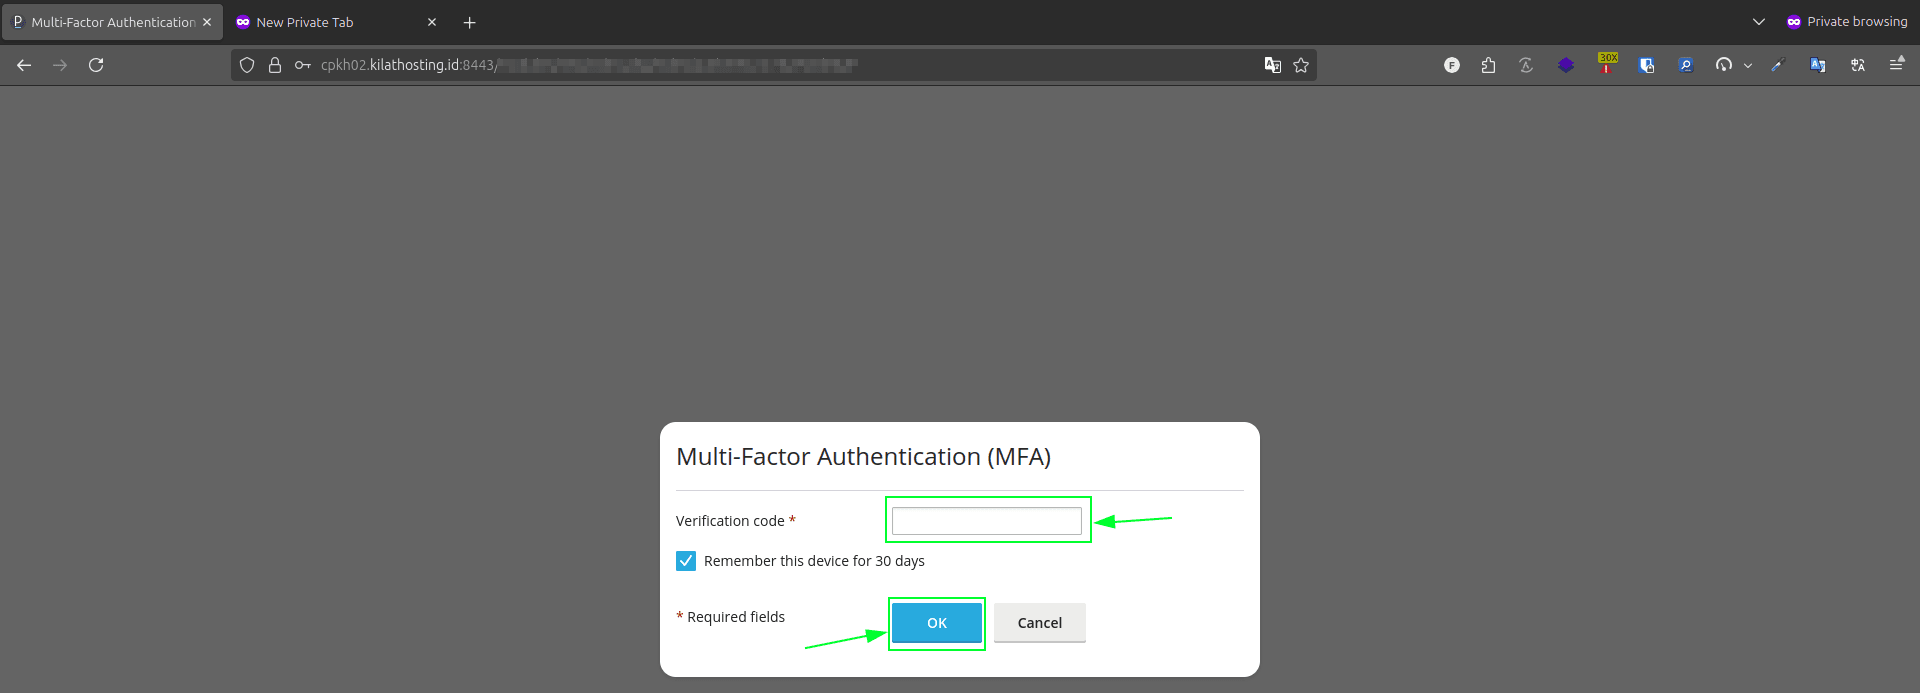Open the blue translate extension icon
This screenshot has height=693, width=1920.
tap(1818, 65)
